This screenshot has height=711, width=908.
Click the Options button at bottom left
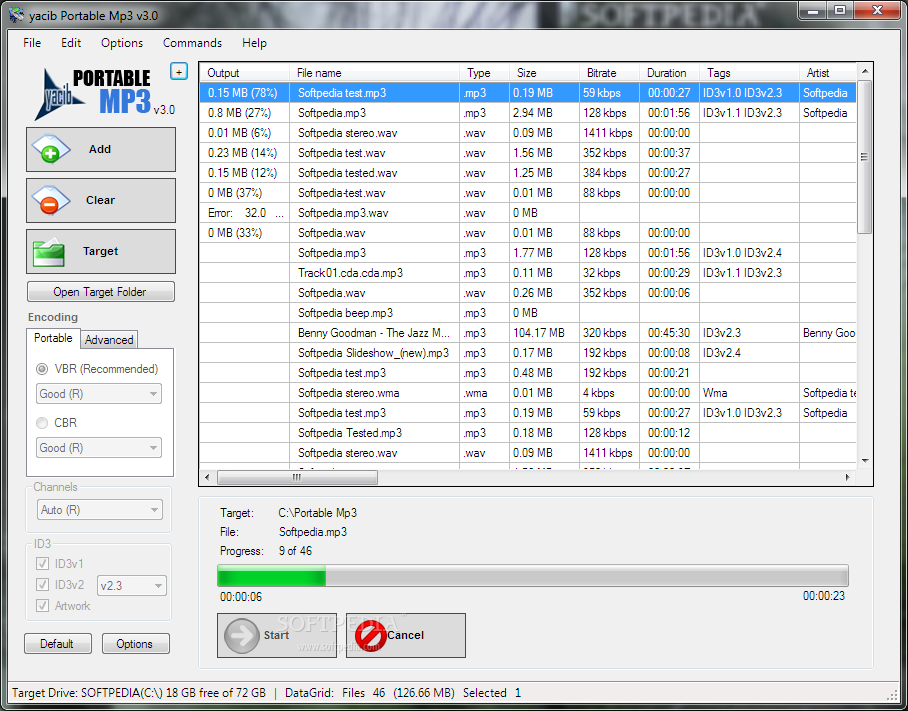[x=135, y=644]
